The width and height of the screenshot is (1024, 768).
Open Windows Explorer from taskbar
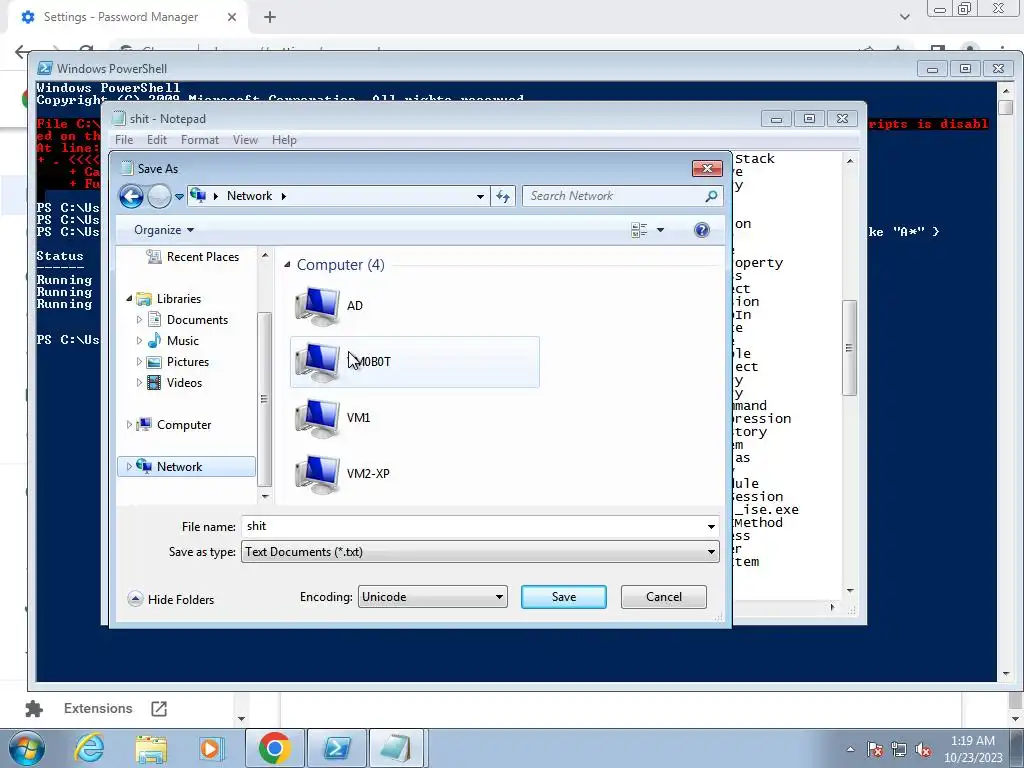click(151, 749)
